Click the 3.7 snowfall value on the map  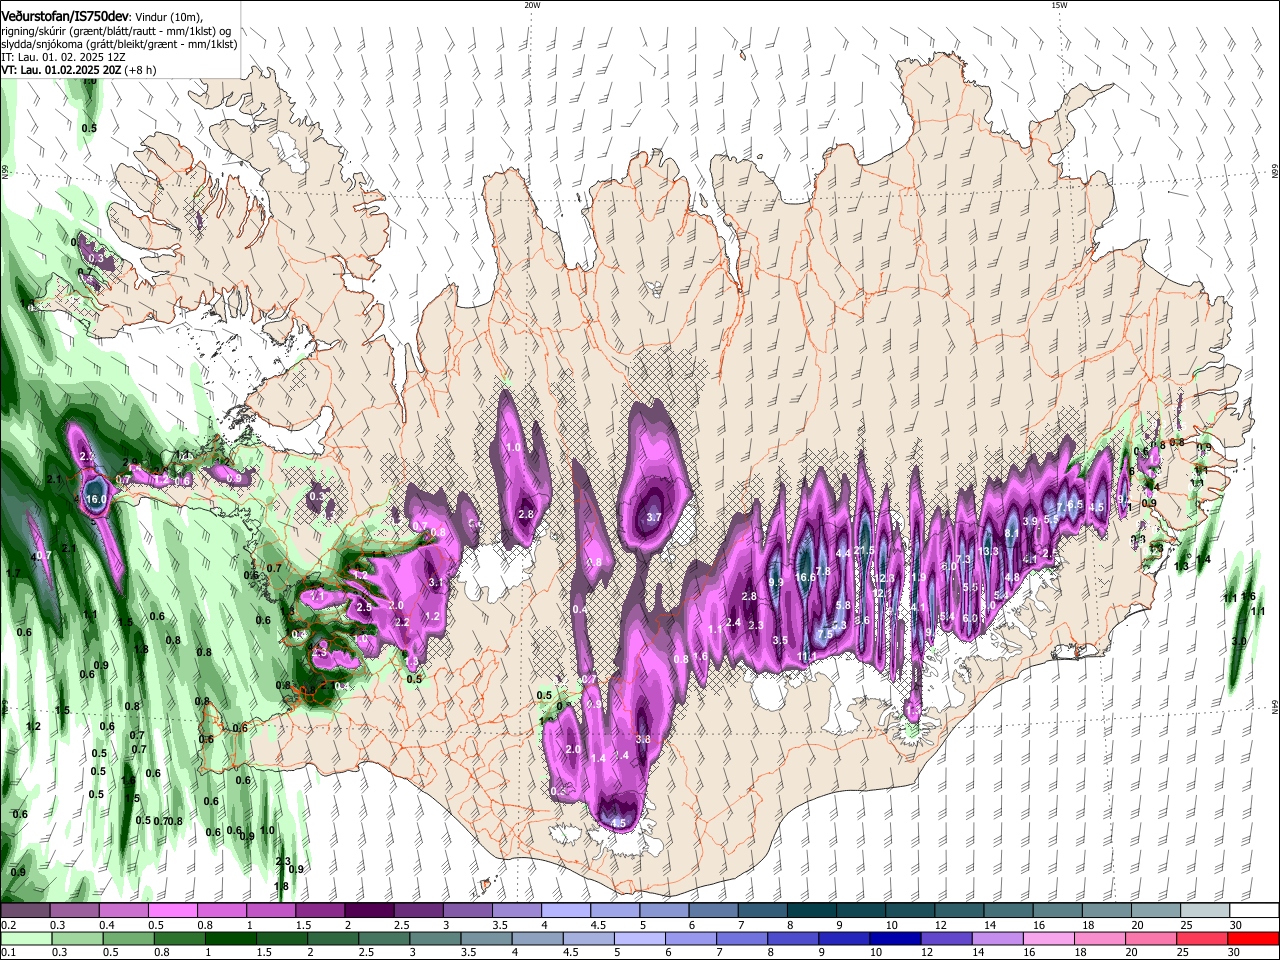click(x=655, y=517)
